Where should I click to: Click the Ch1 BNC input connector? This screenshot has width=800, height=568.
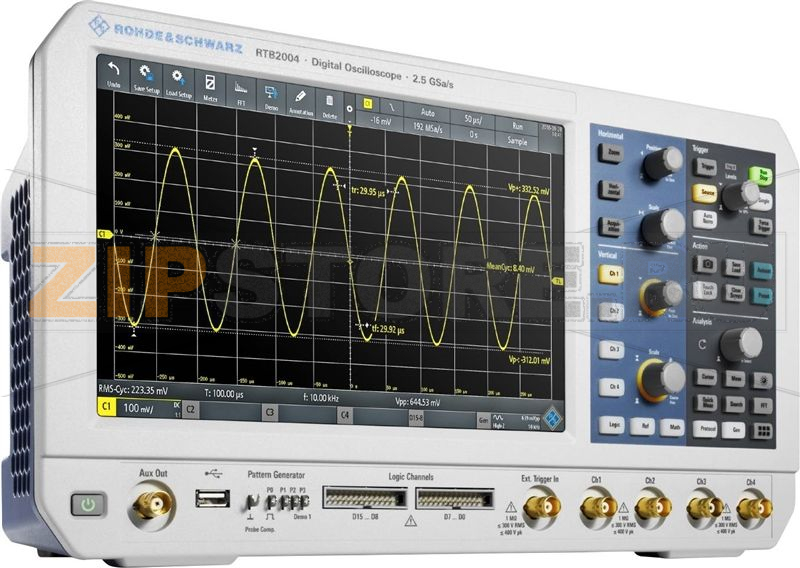click(598, 507)
